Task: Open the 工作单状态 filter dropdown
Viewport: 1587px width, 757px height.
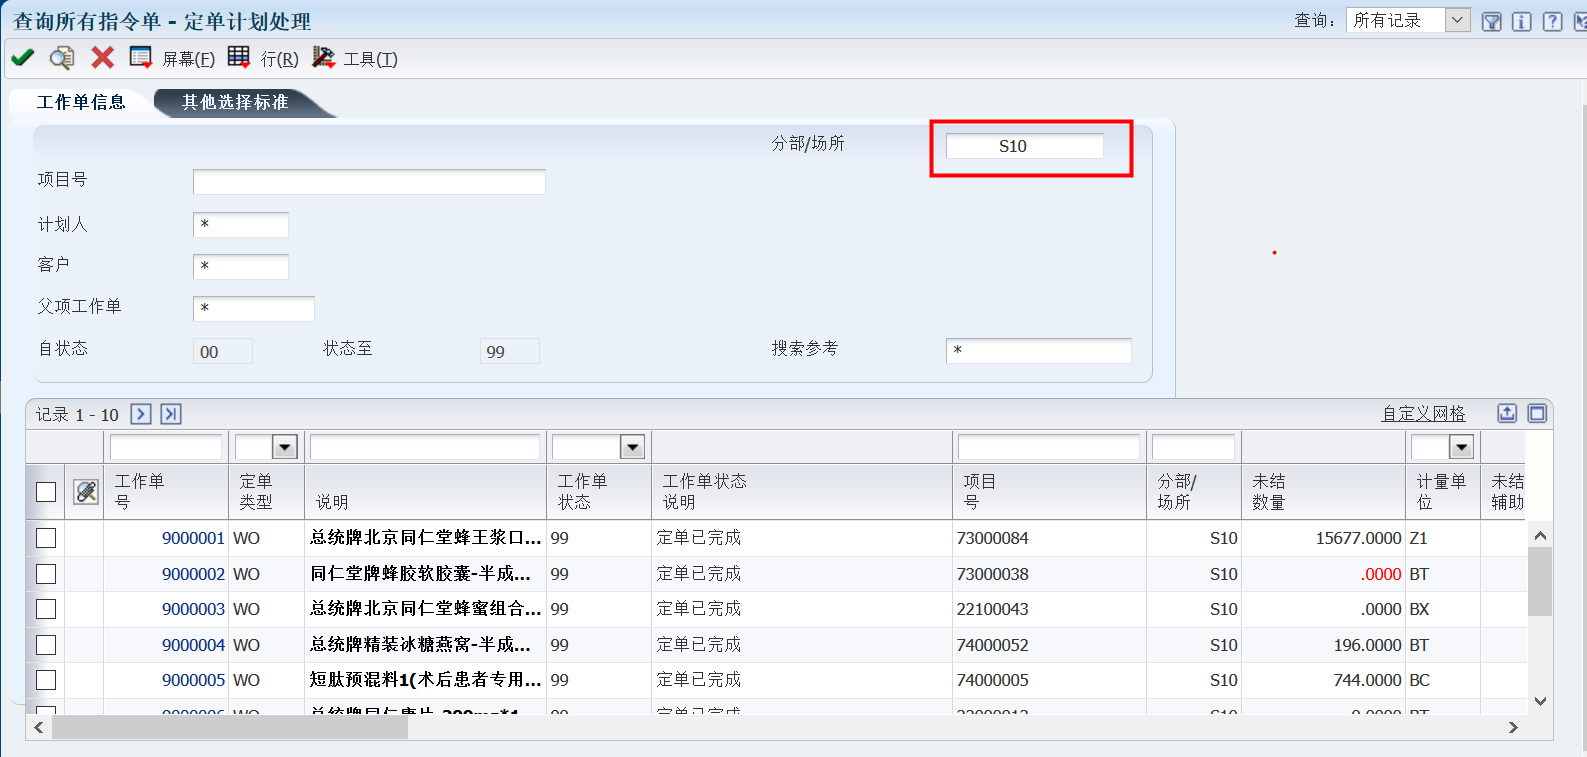Action: pos(632,447)
